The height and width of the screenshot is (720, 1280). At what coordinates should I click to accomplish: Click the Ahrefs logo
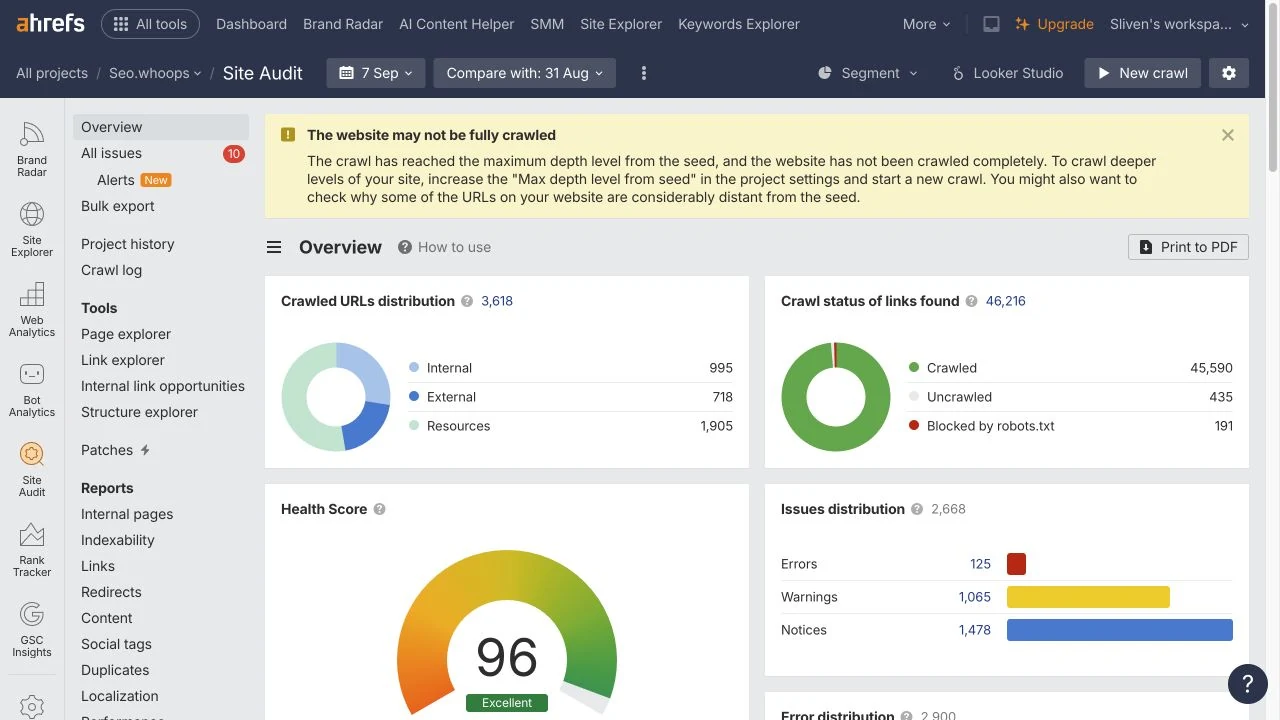pyautogui.click(x=50, y=24)
